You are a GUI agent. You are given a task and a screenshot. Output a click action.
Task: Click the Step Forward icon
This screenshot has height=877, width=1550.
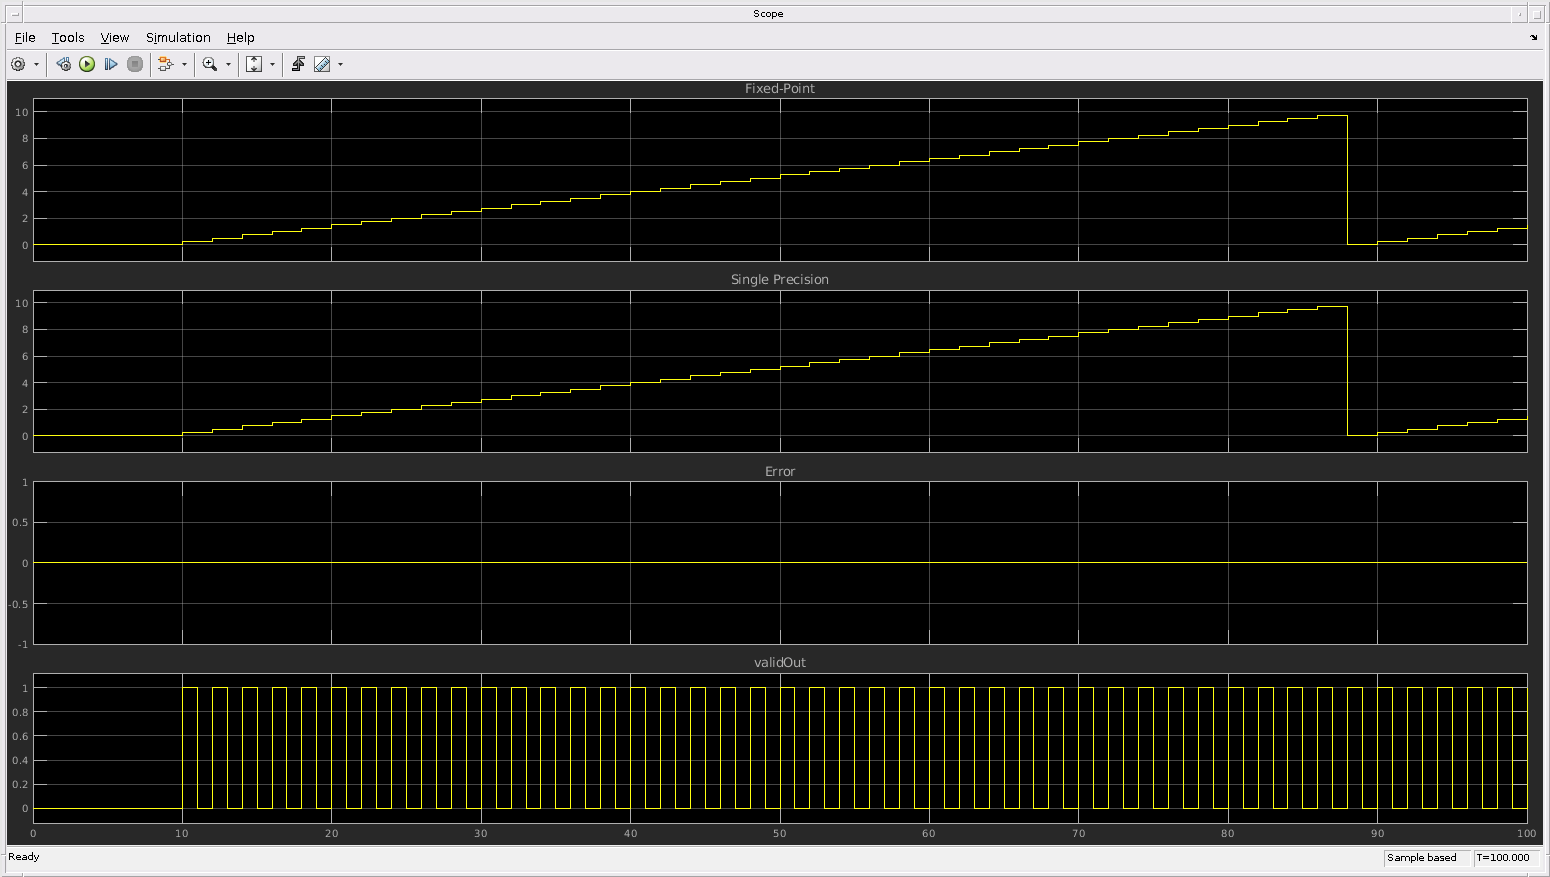[x=111, y=64]
